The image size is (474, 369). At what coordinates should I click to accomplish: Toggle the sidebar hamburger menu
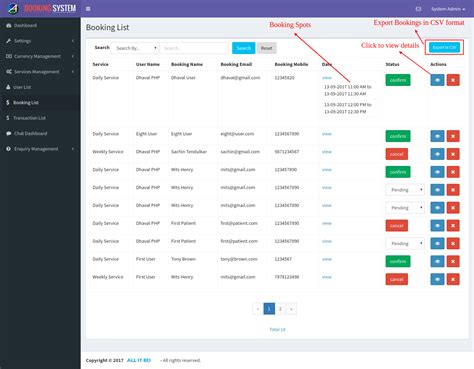coord(88,9)
